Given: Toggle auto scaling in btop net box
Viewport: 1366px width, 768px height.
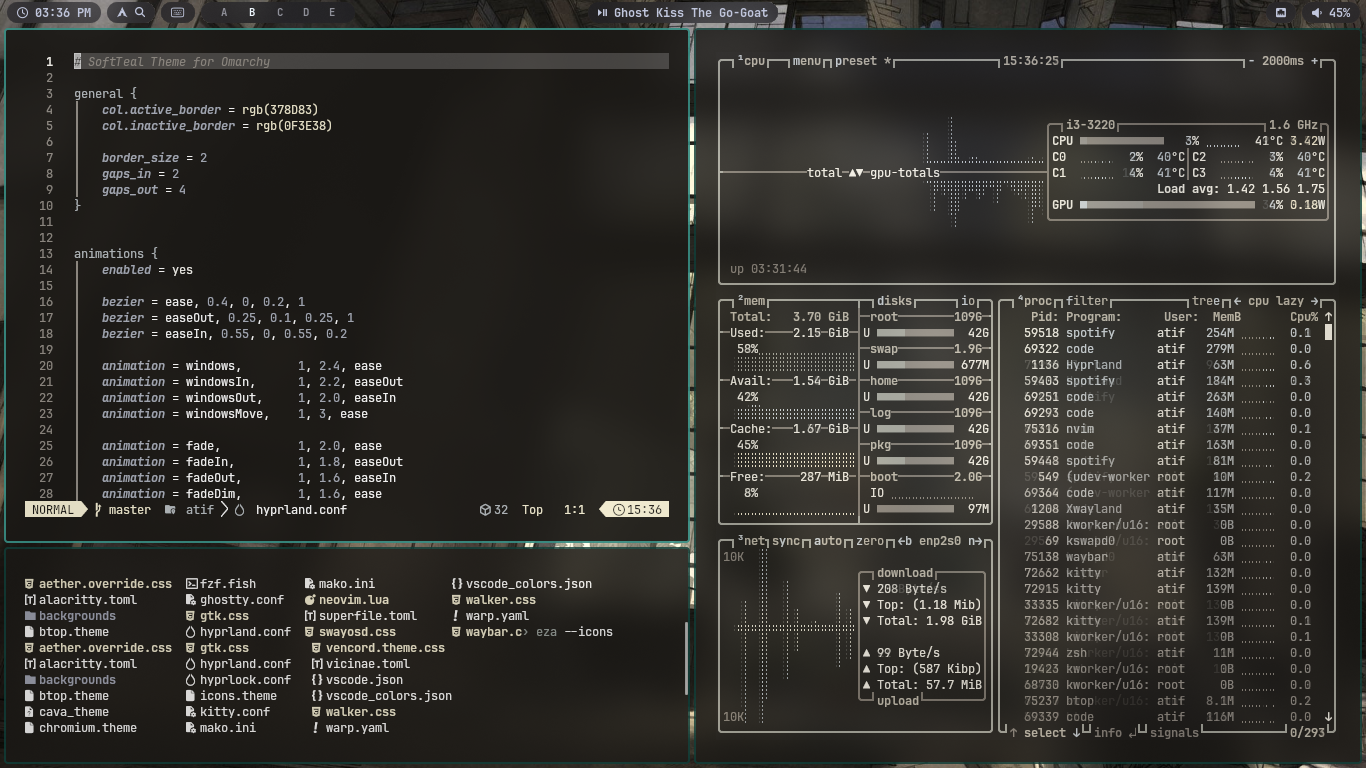Looking at the screenshot, I should 828,541.
